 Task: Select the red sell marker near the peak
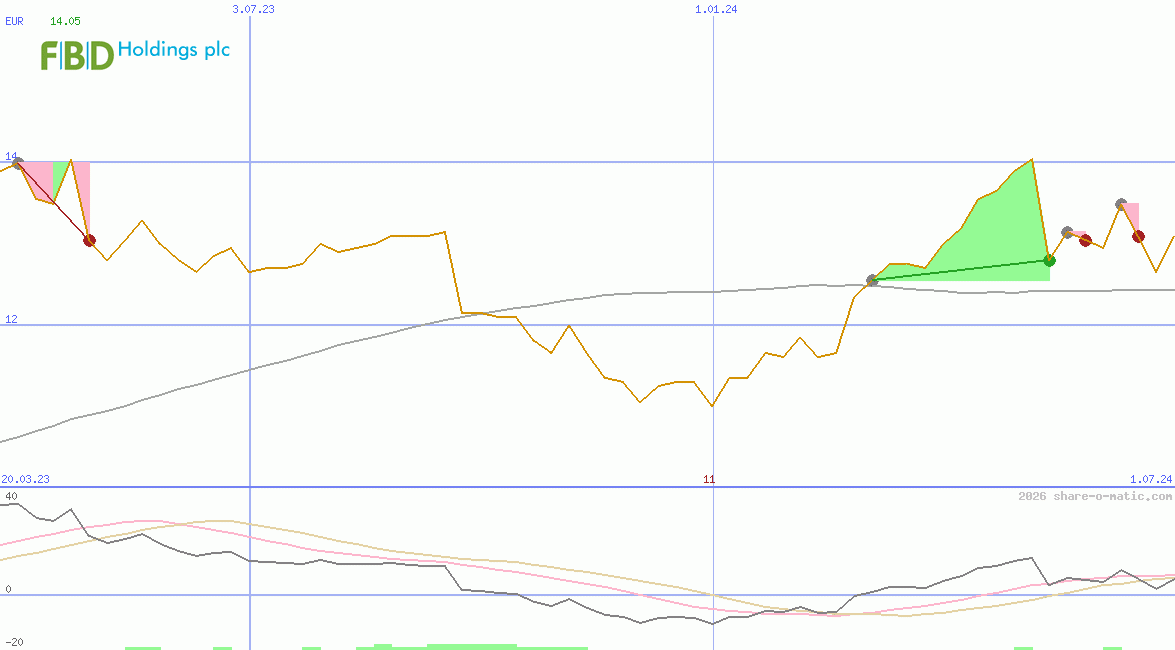pyautogui.click(x=1086, y=240)
